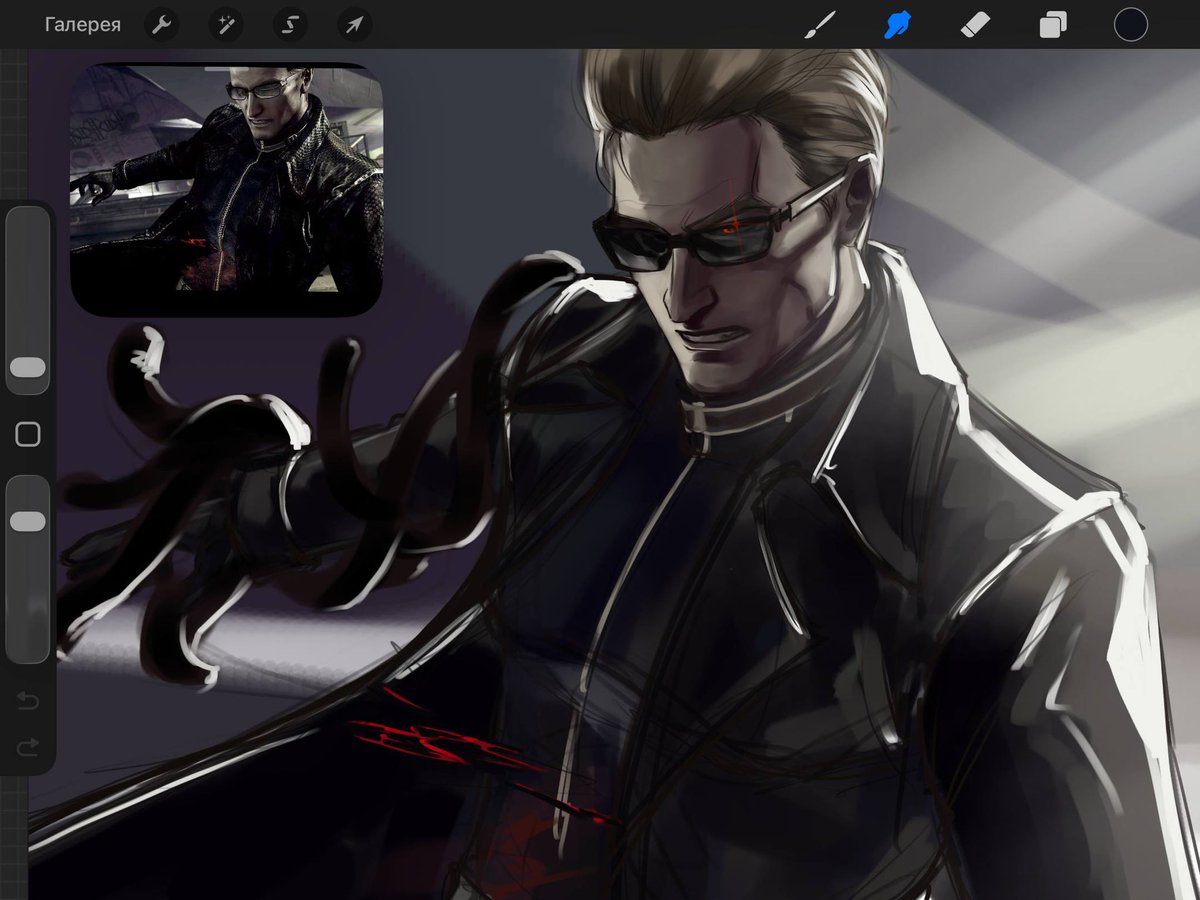Screen dimensions: 1200x900
Task: Activate the Selection tool
Action: coord(289,25)
